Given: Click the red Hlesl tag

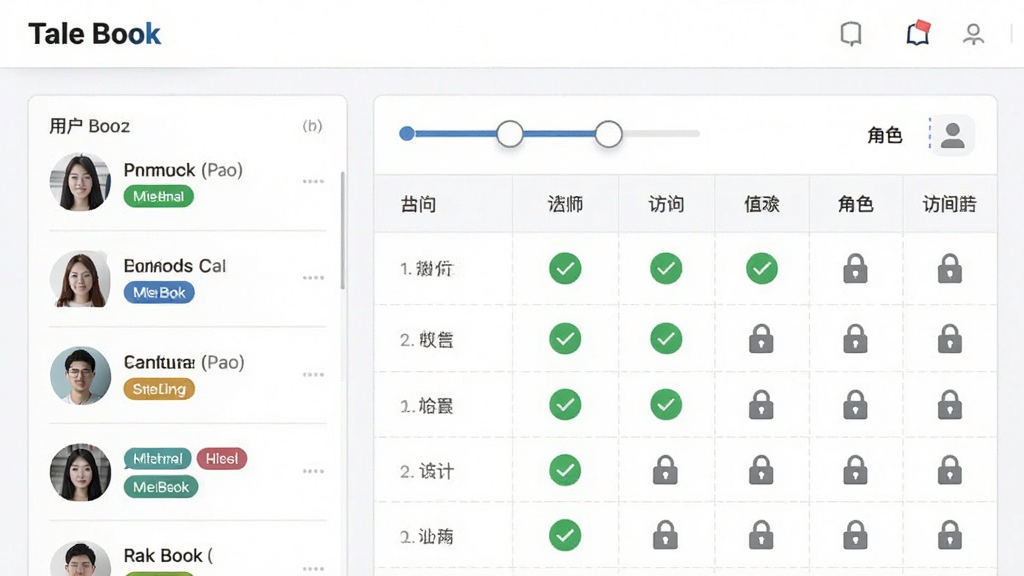Looking at the screenshot, I should [222, 459].
